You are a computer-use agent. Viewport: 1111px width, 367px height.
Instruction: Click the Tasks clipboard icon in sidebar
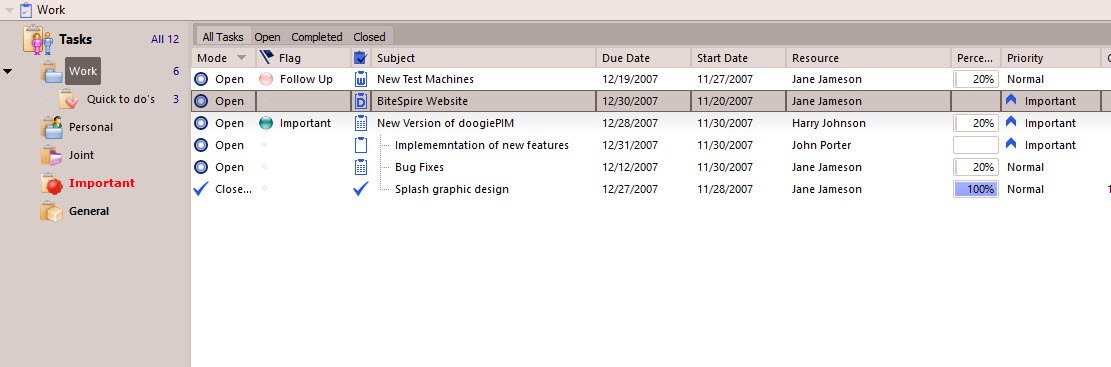click(x=38, y=40)
